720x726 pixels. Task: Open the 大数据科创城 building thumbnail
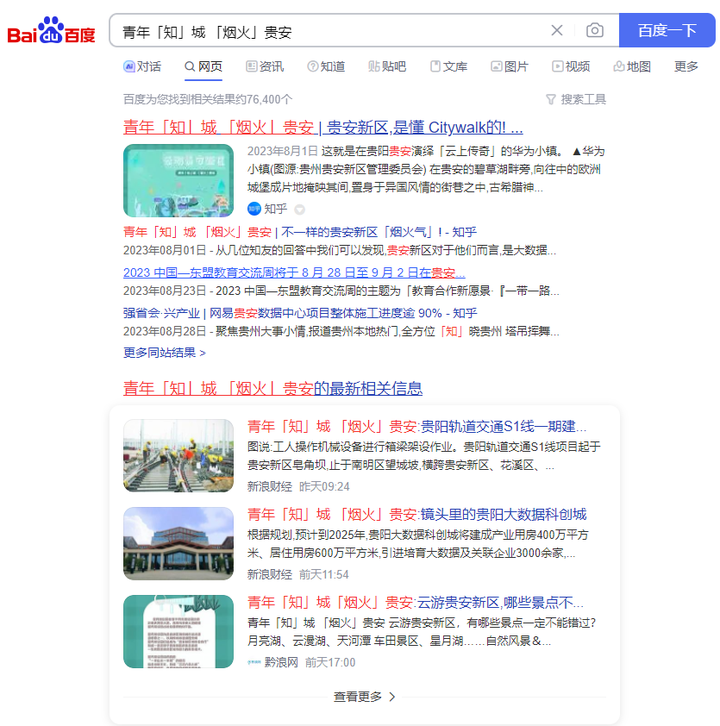(178, 544)
